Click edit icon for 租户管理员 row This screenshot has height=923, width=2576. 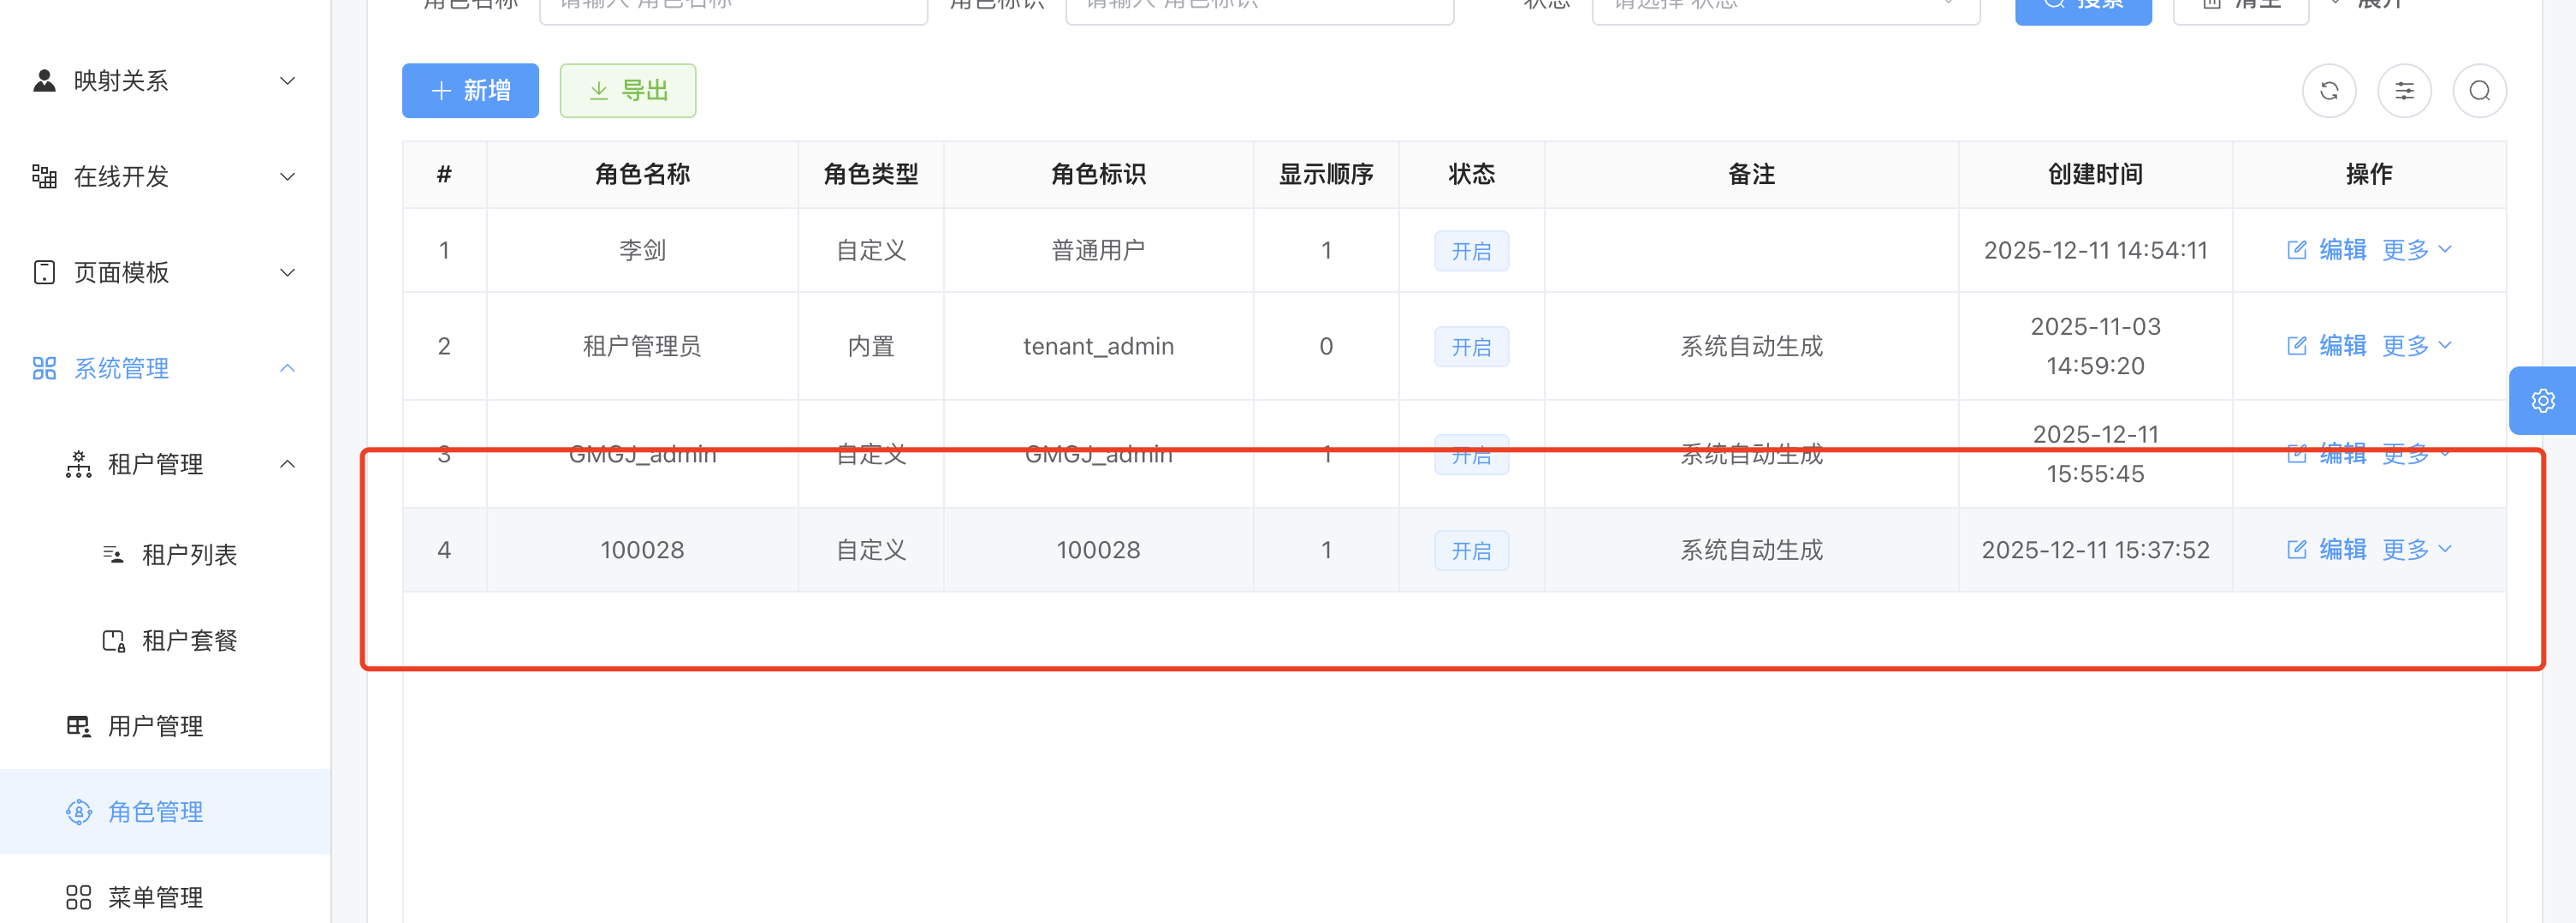coord(2297,346)
